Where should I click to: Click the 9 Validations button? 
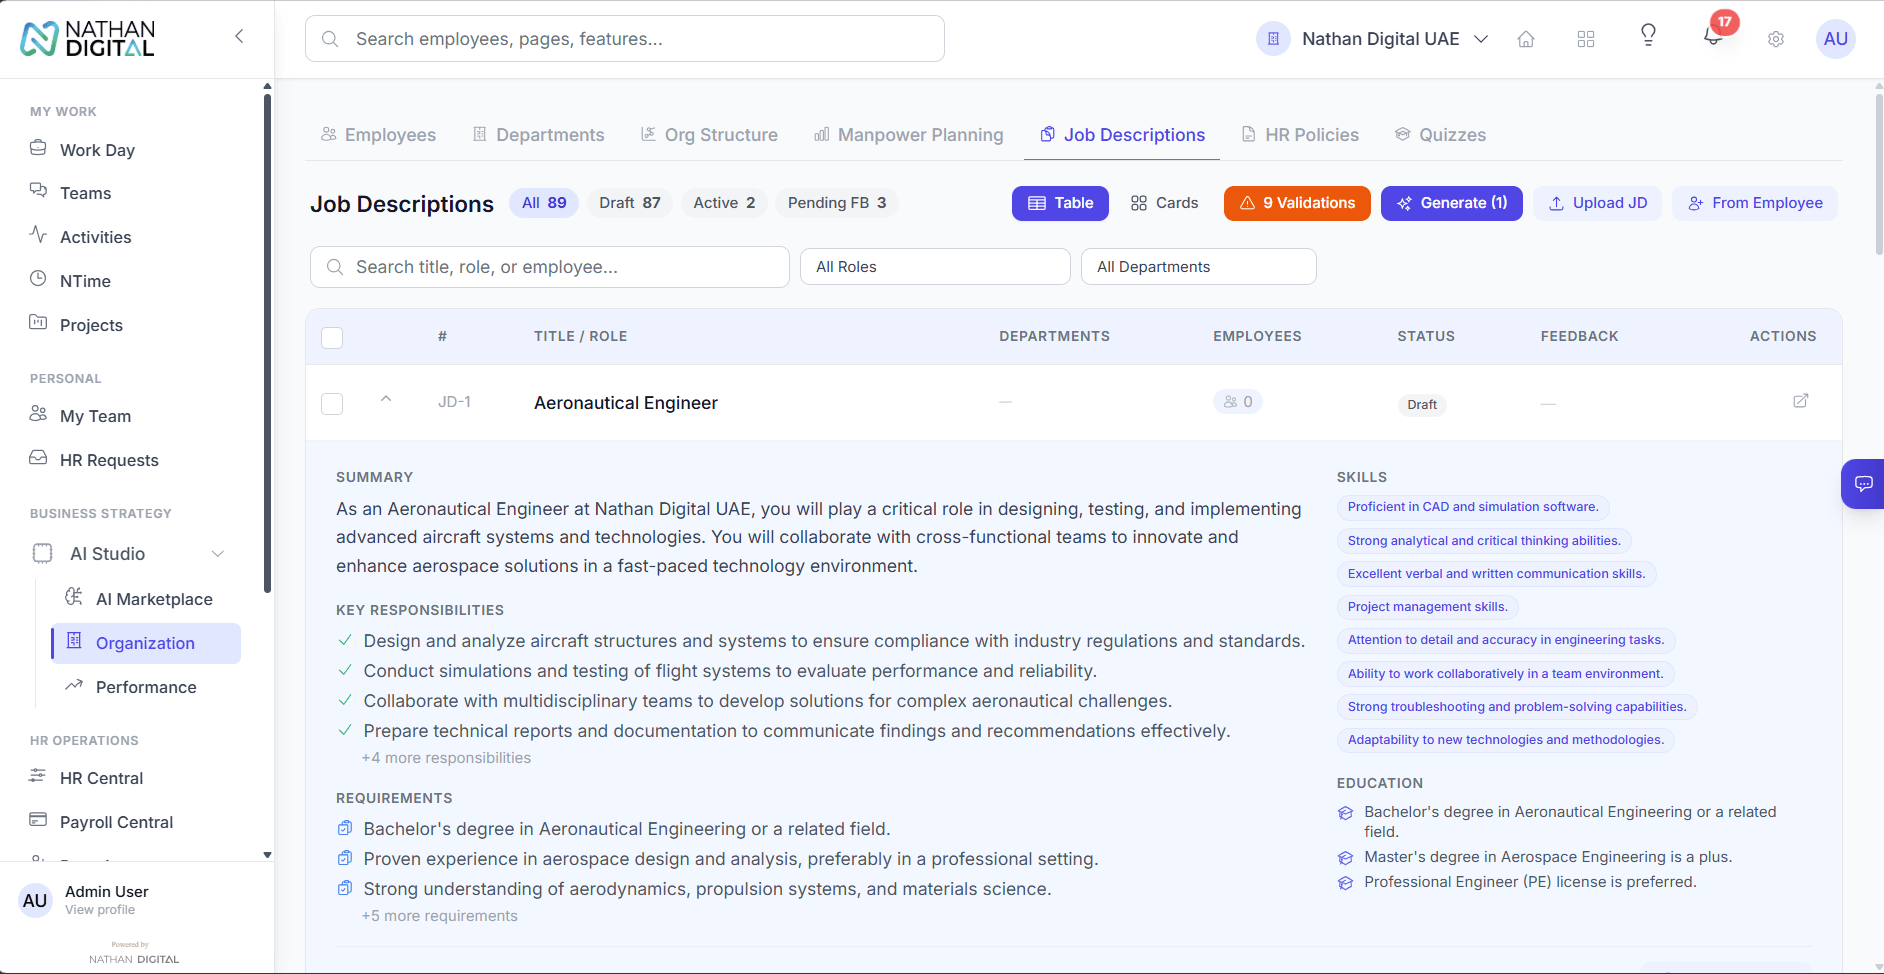tap(1297, 203)
